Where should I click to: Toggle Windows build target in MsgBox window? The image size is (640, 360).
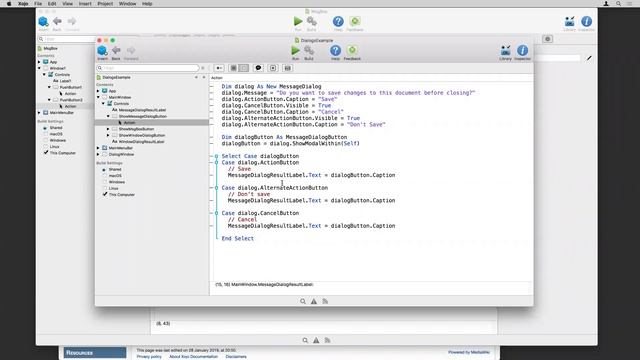point(46,140)
